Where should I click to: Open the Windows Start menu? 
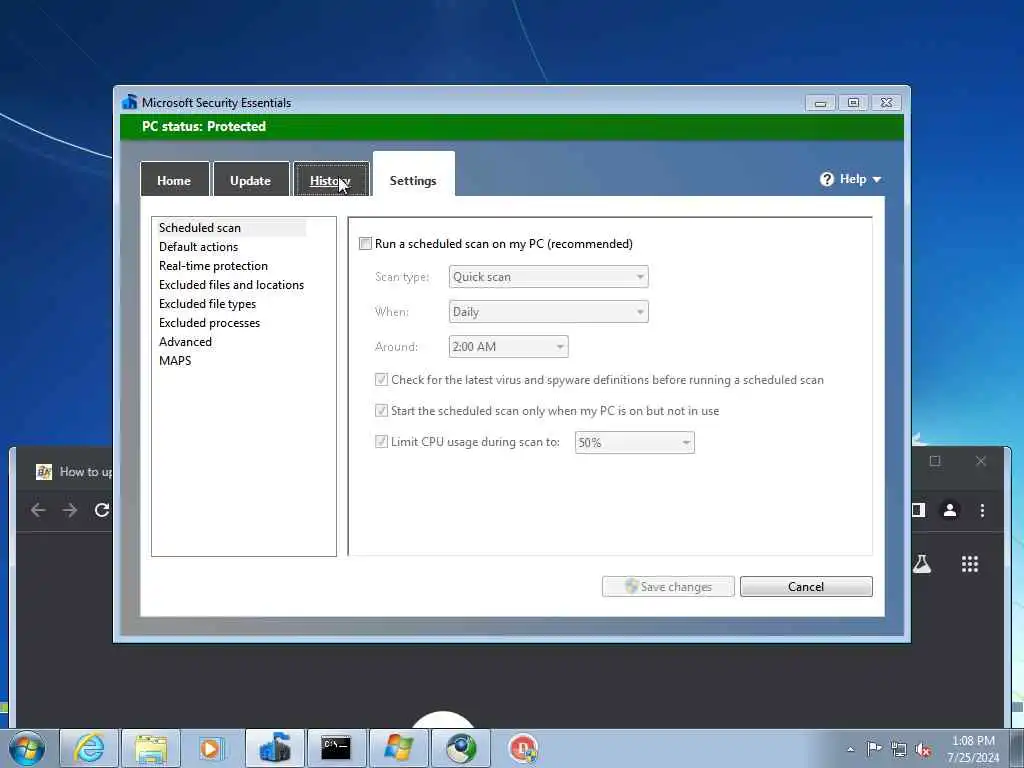point(27,748)
